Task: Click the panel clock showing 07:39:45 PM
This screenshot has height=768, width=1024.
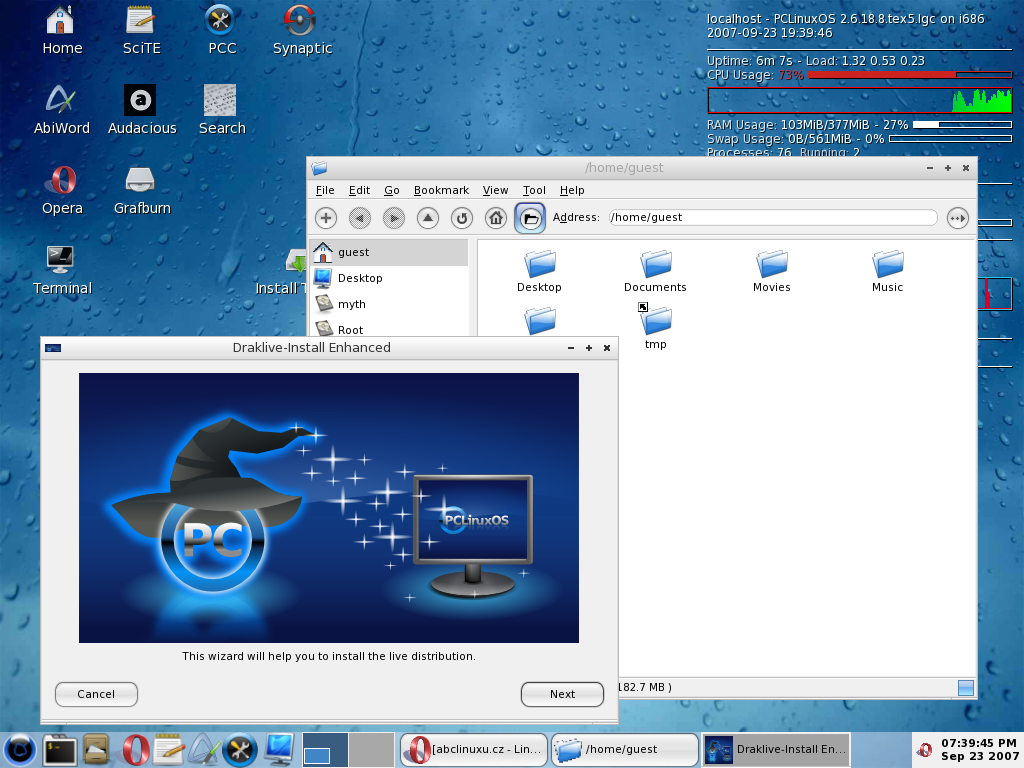Action: pos(979,750)
